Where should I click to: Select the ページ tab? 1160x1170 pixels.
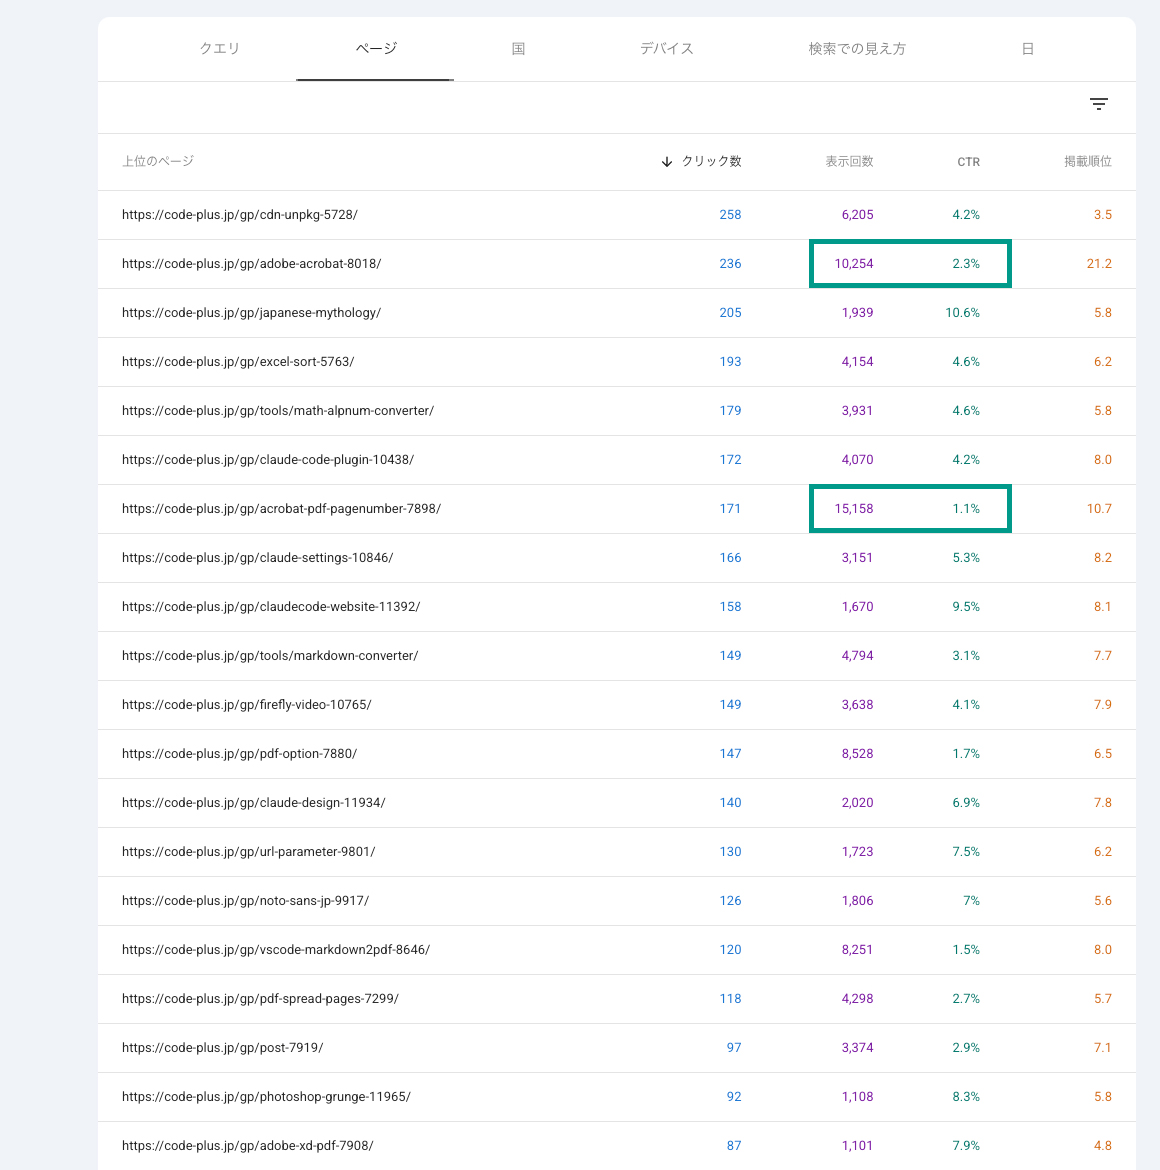point(375,49)
